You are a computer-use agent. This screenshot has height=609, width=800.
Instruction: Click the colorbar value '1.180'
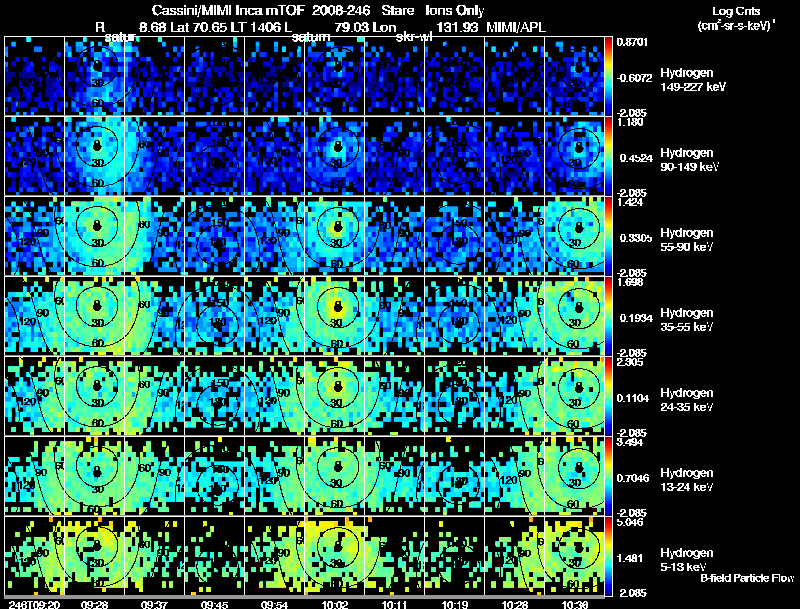point(630,122)
